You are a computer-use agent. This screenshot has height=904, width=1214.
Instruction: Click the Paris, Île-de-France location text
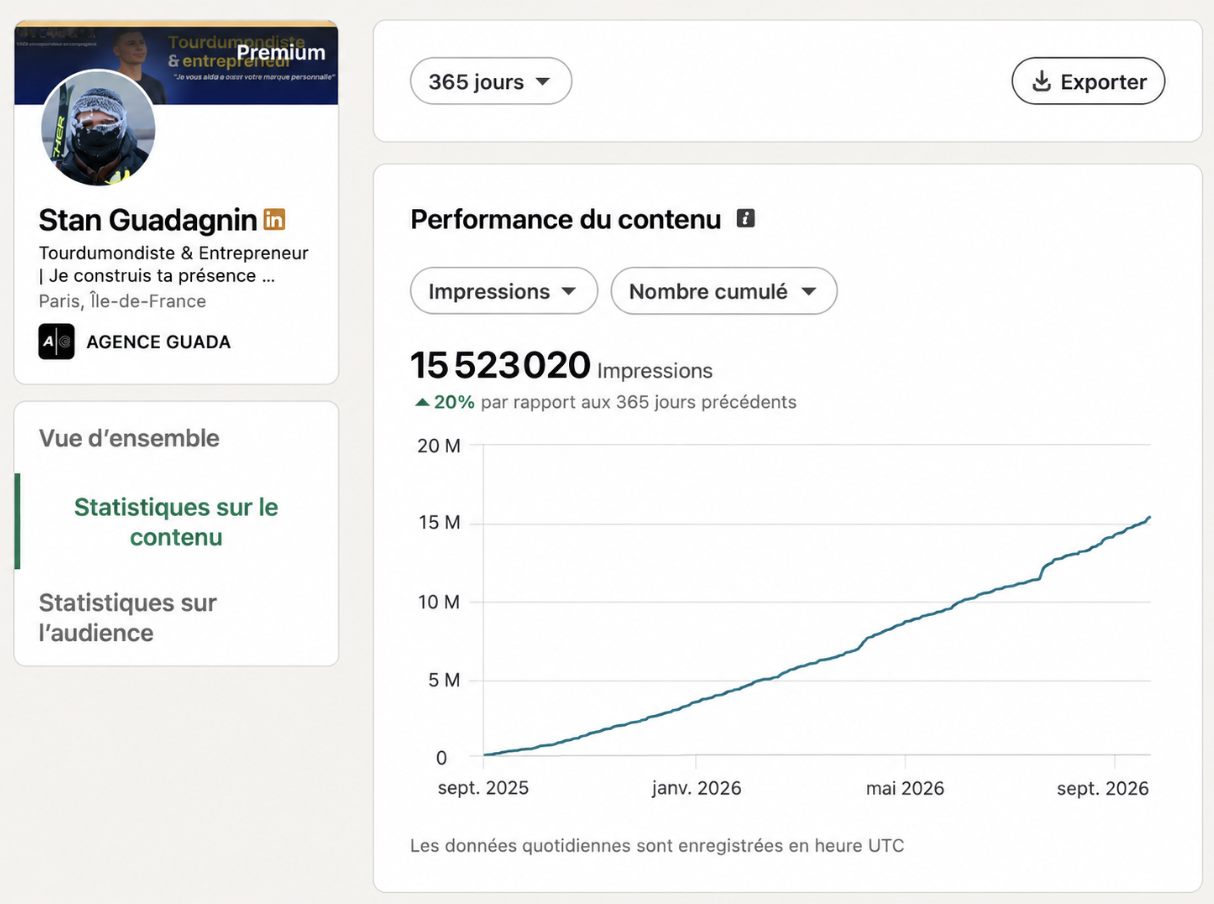coord(122,301)
